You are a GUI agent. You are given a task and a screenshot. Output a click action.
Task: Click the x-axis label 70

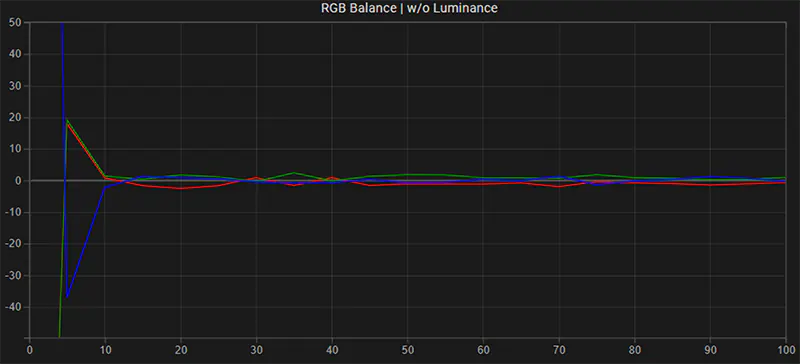[559, 351]
